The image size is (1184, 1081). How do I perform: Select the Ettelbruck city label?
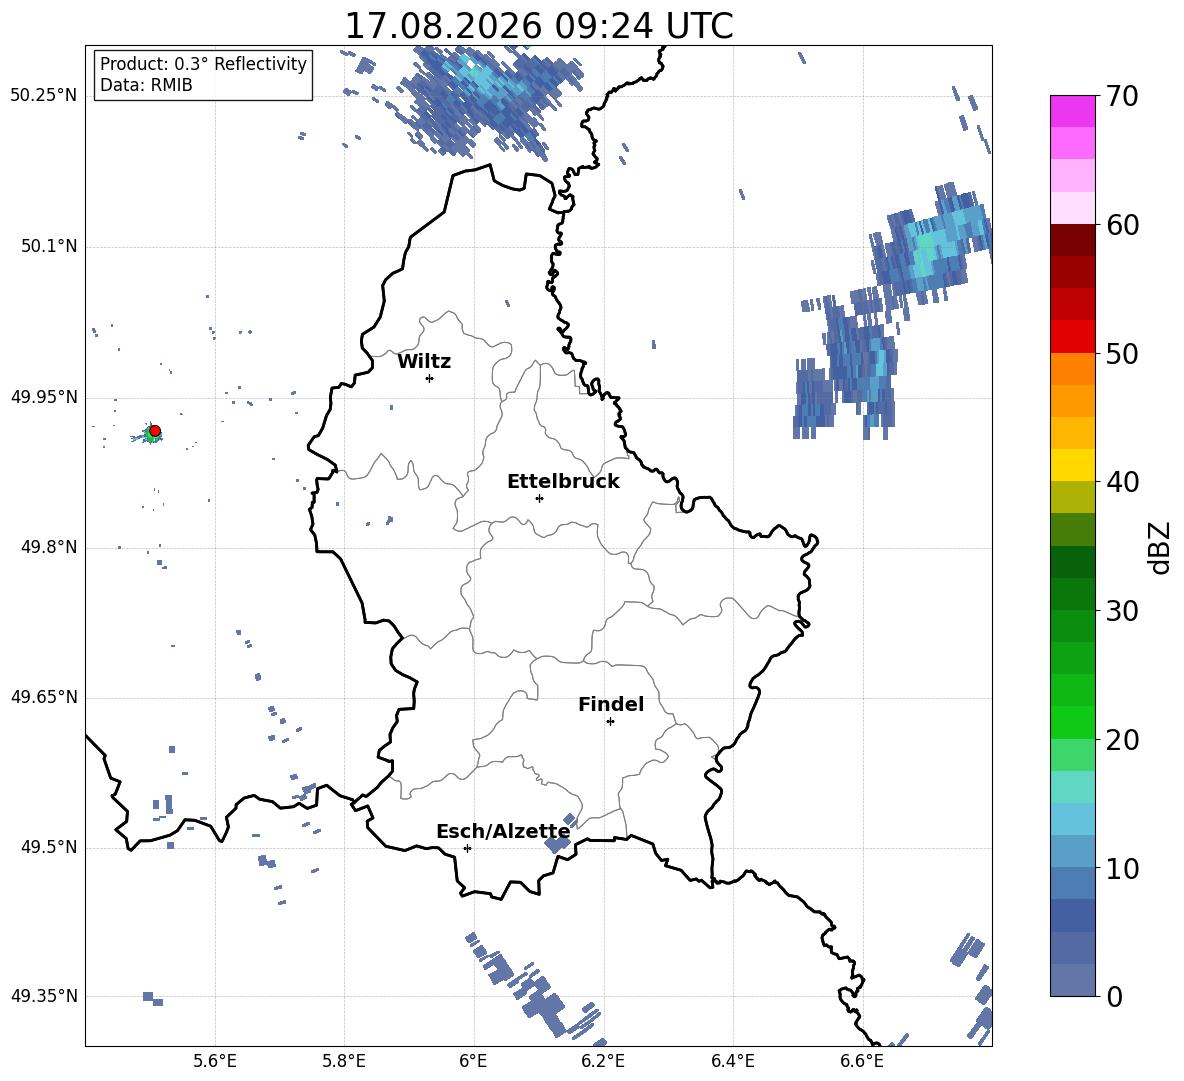563,482
